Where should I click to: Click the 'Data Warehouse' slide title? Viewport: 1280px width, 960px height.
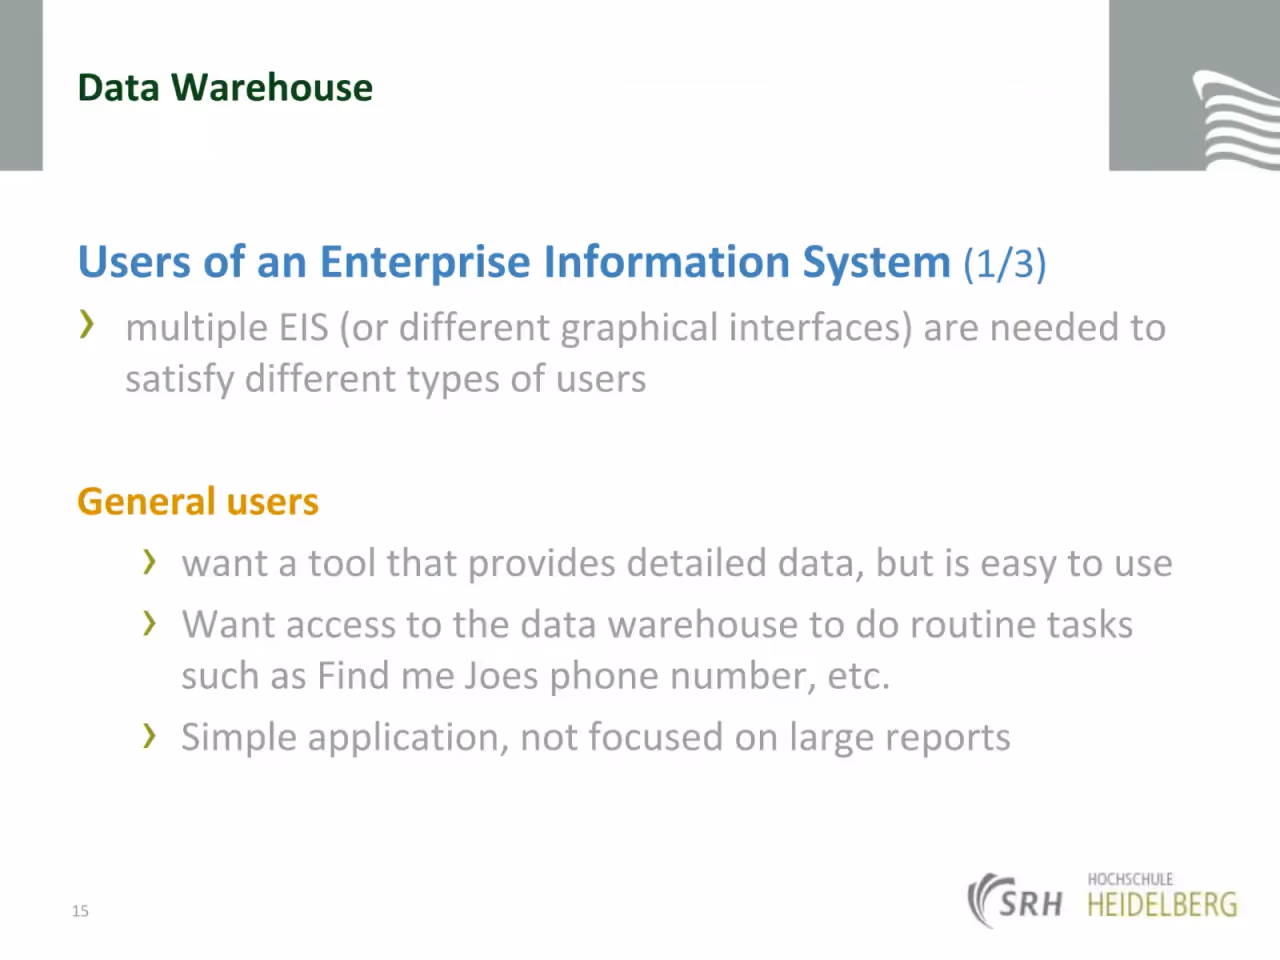point(225,88)
